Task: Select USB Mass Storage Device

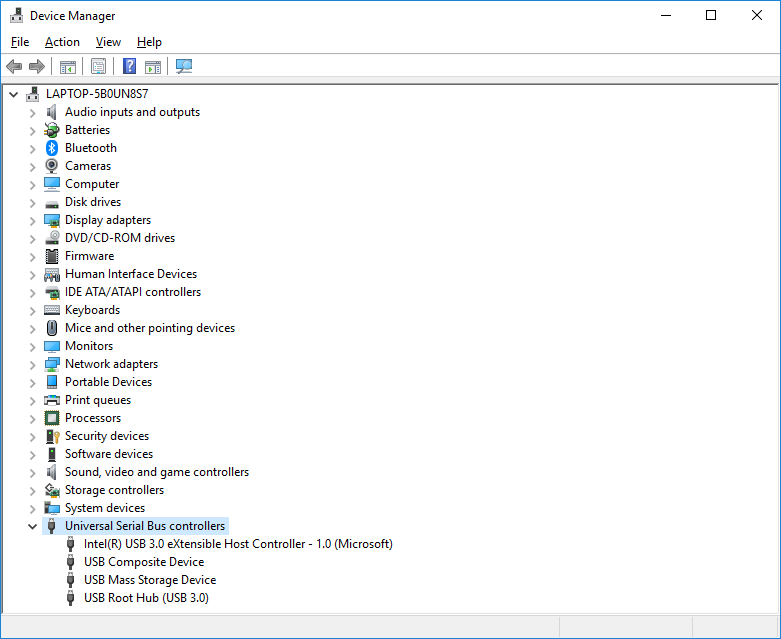Action: 149,580
